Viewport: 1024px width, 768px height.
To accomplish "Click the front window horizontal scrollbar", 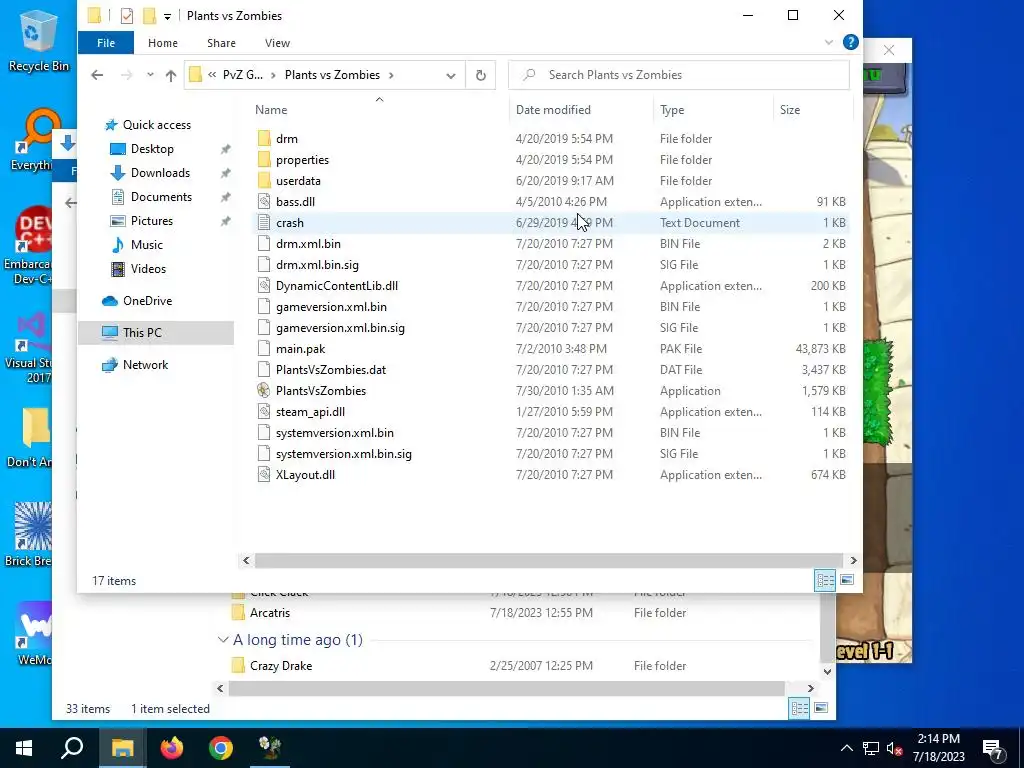I will point(547,561).
